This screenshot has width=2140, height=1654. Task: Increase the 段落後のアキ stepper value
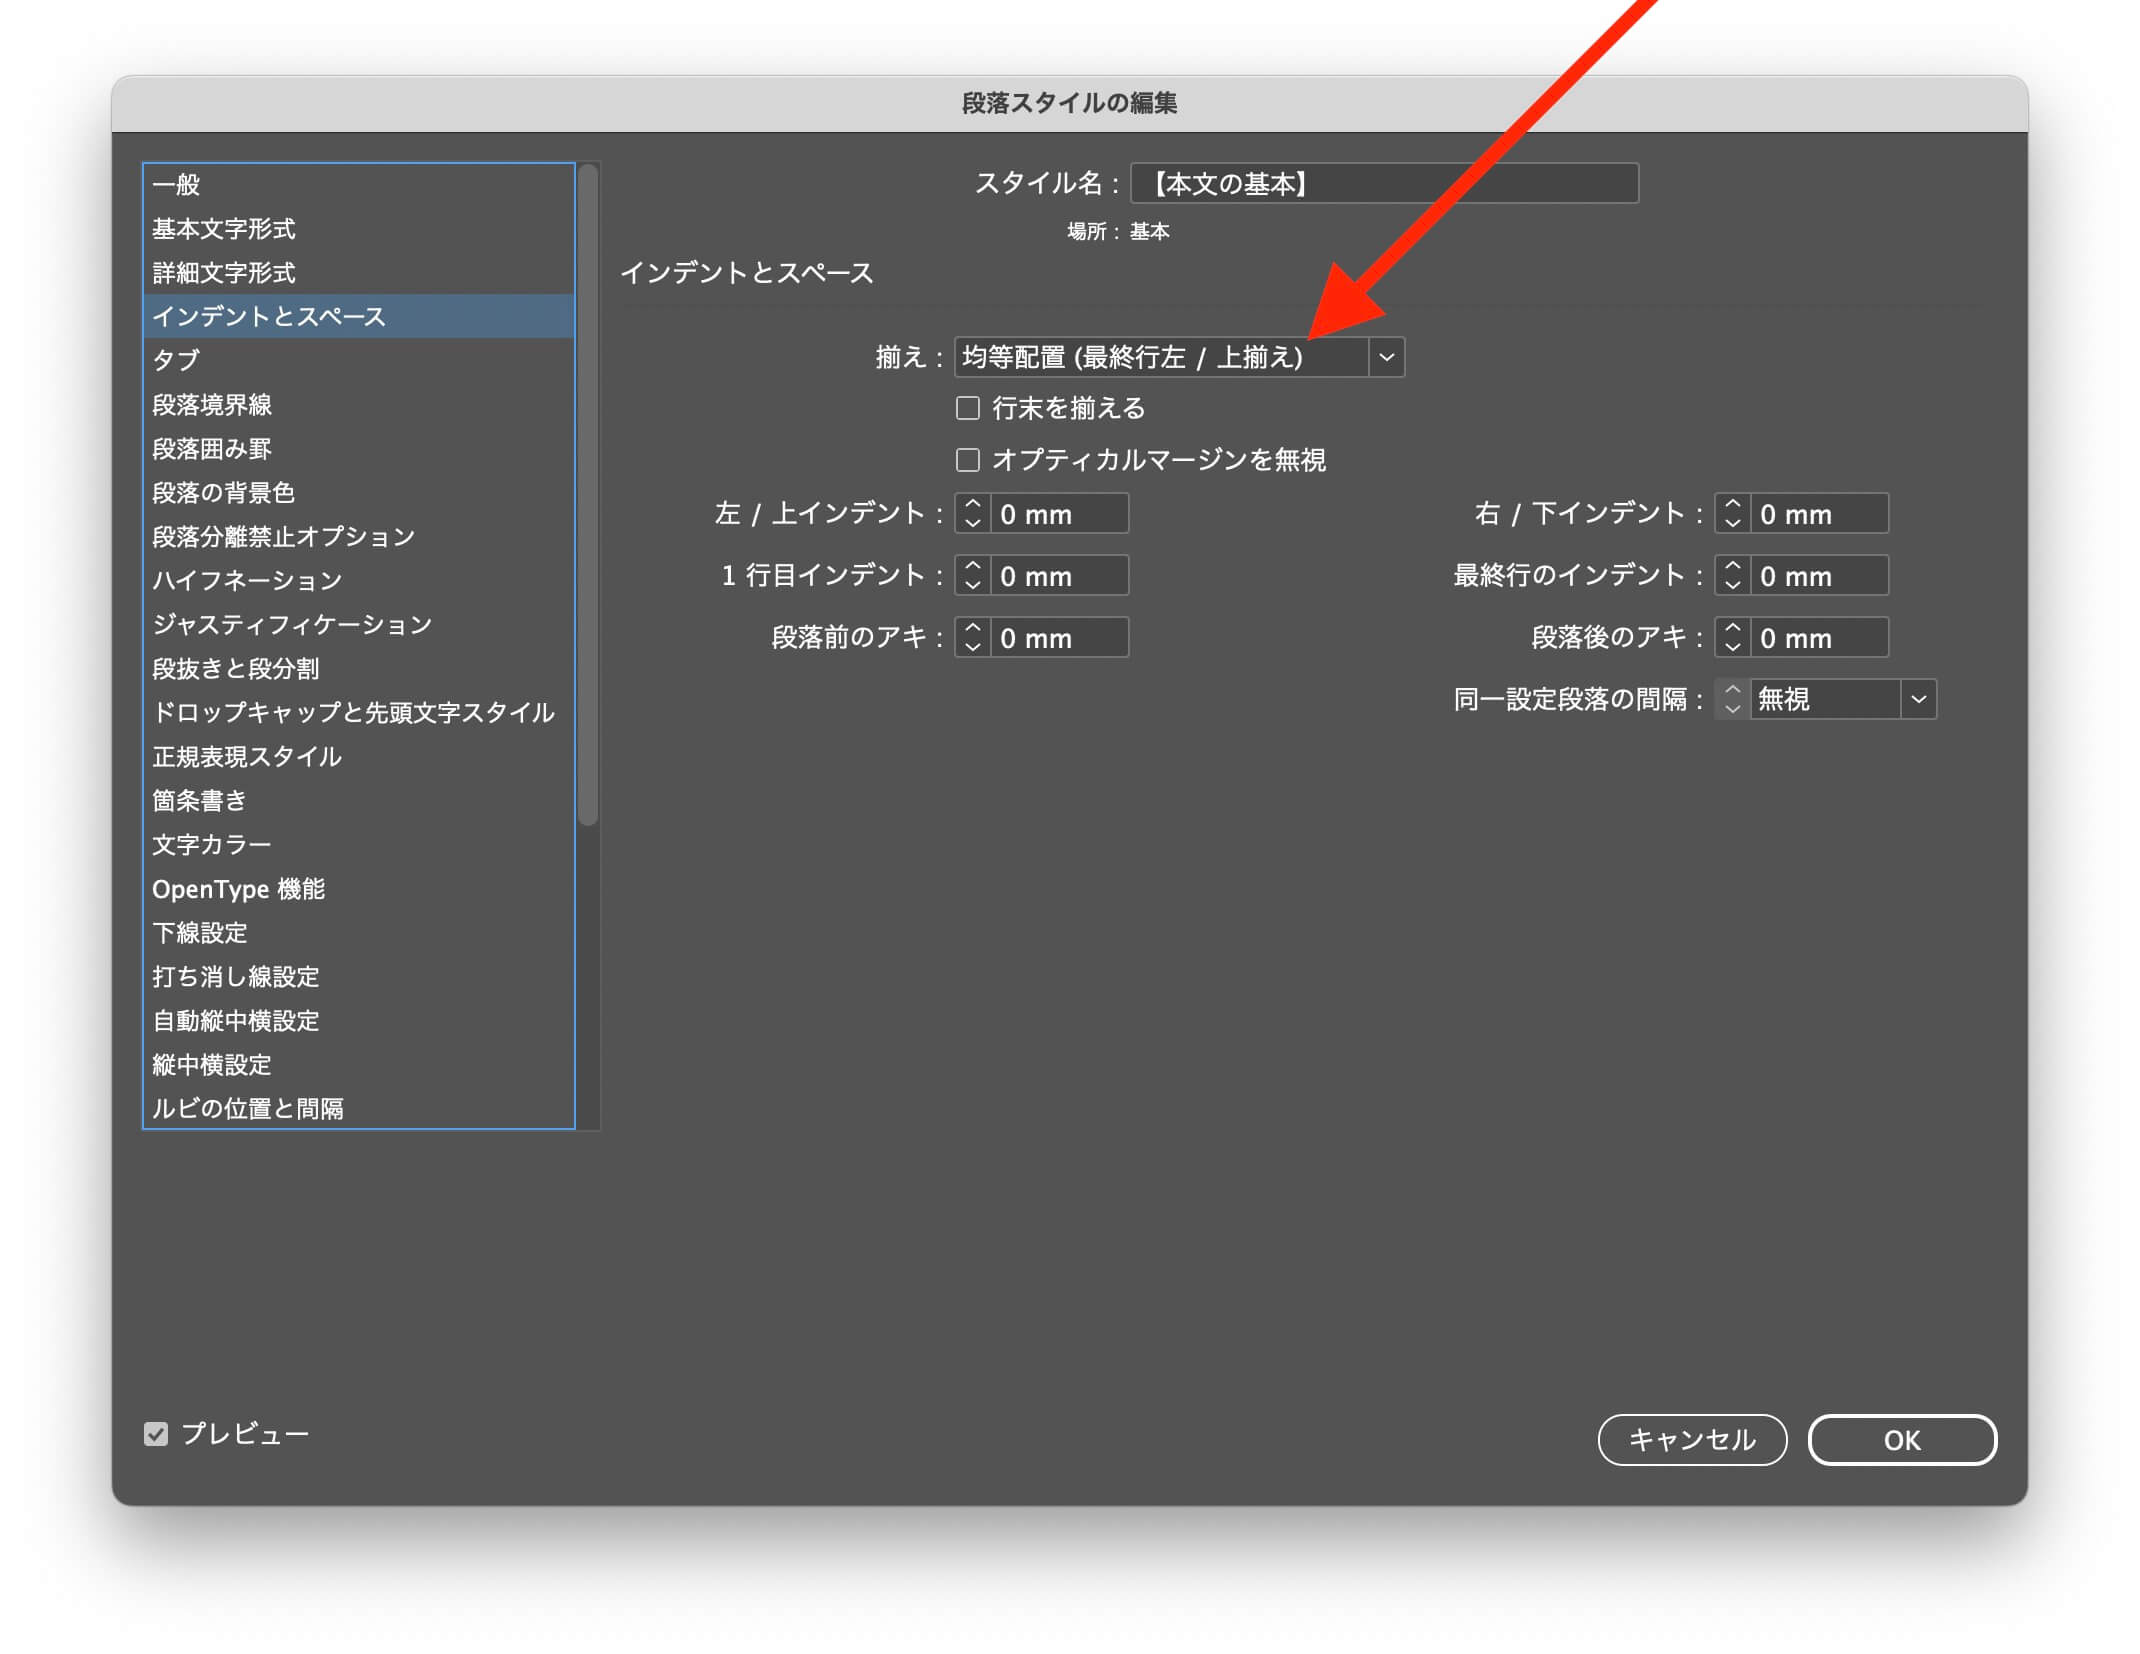(x=1732, y=628)
